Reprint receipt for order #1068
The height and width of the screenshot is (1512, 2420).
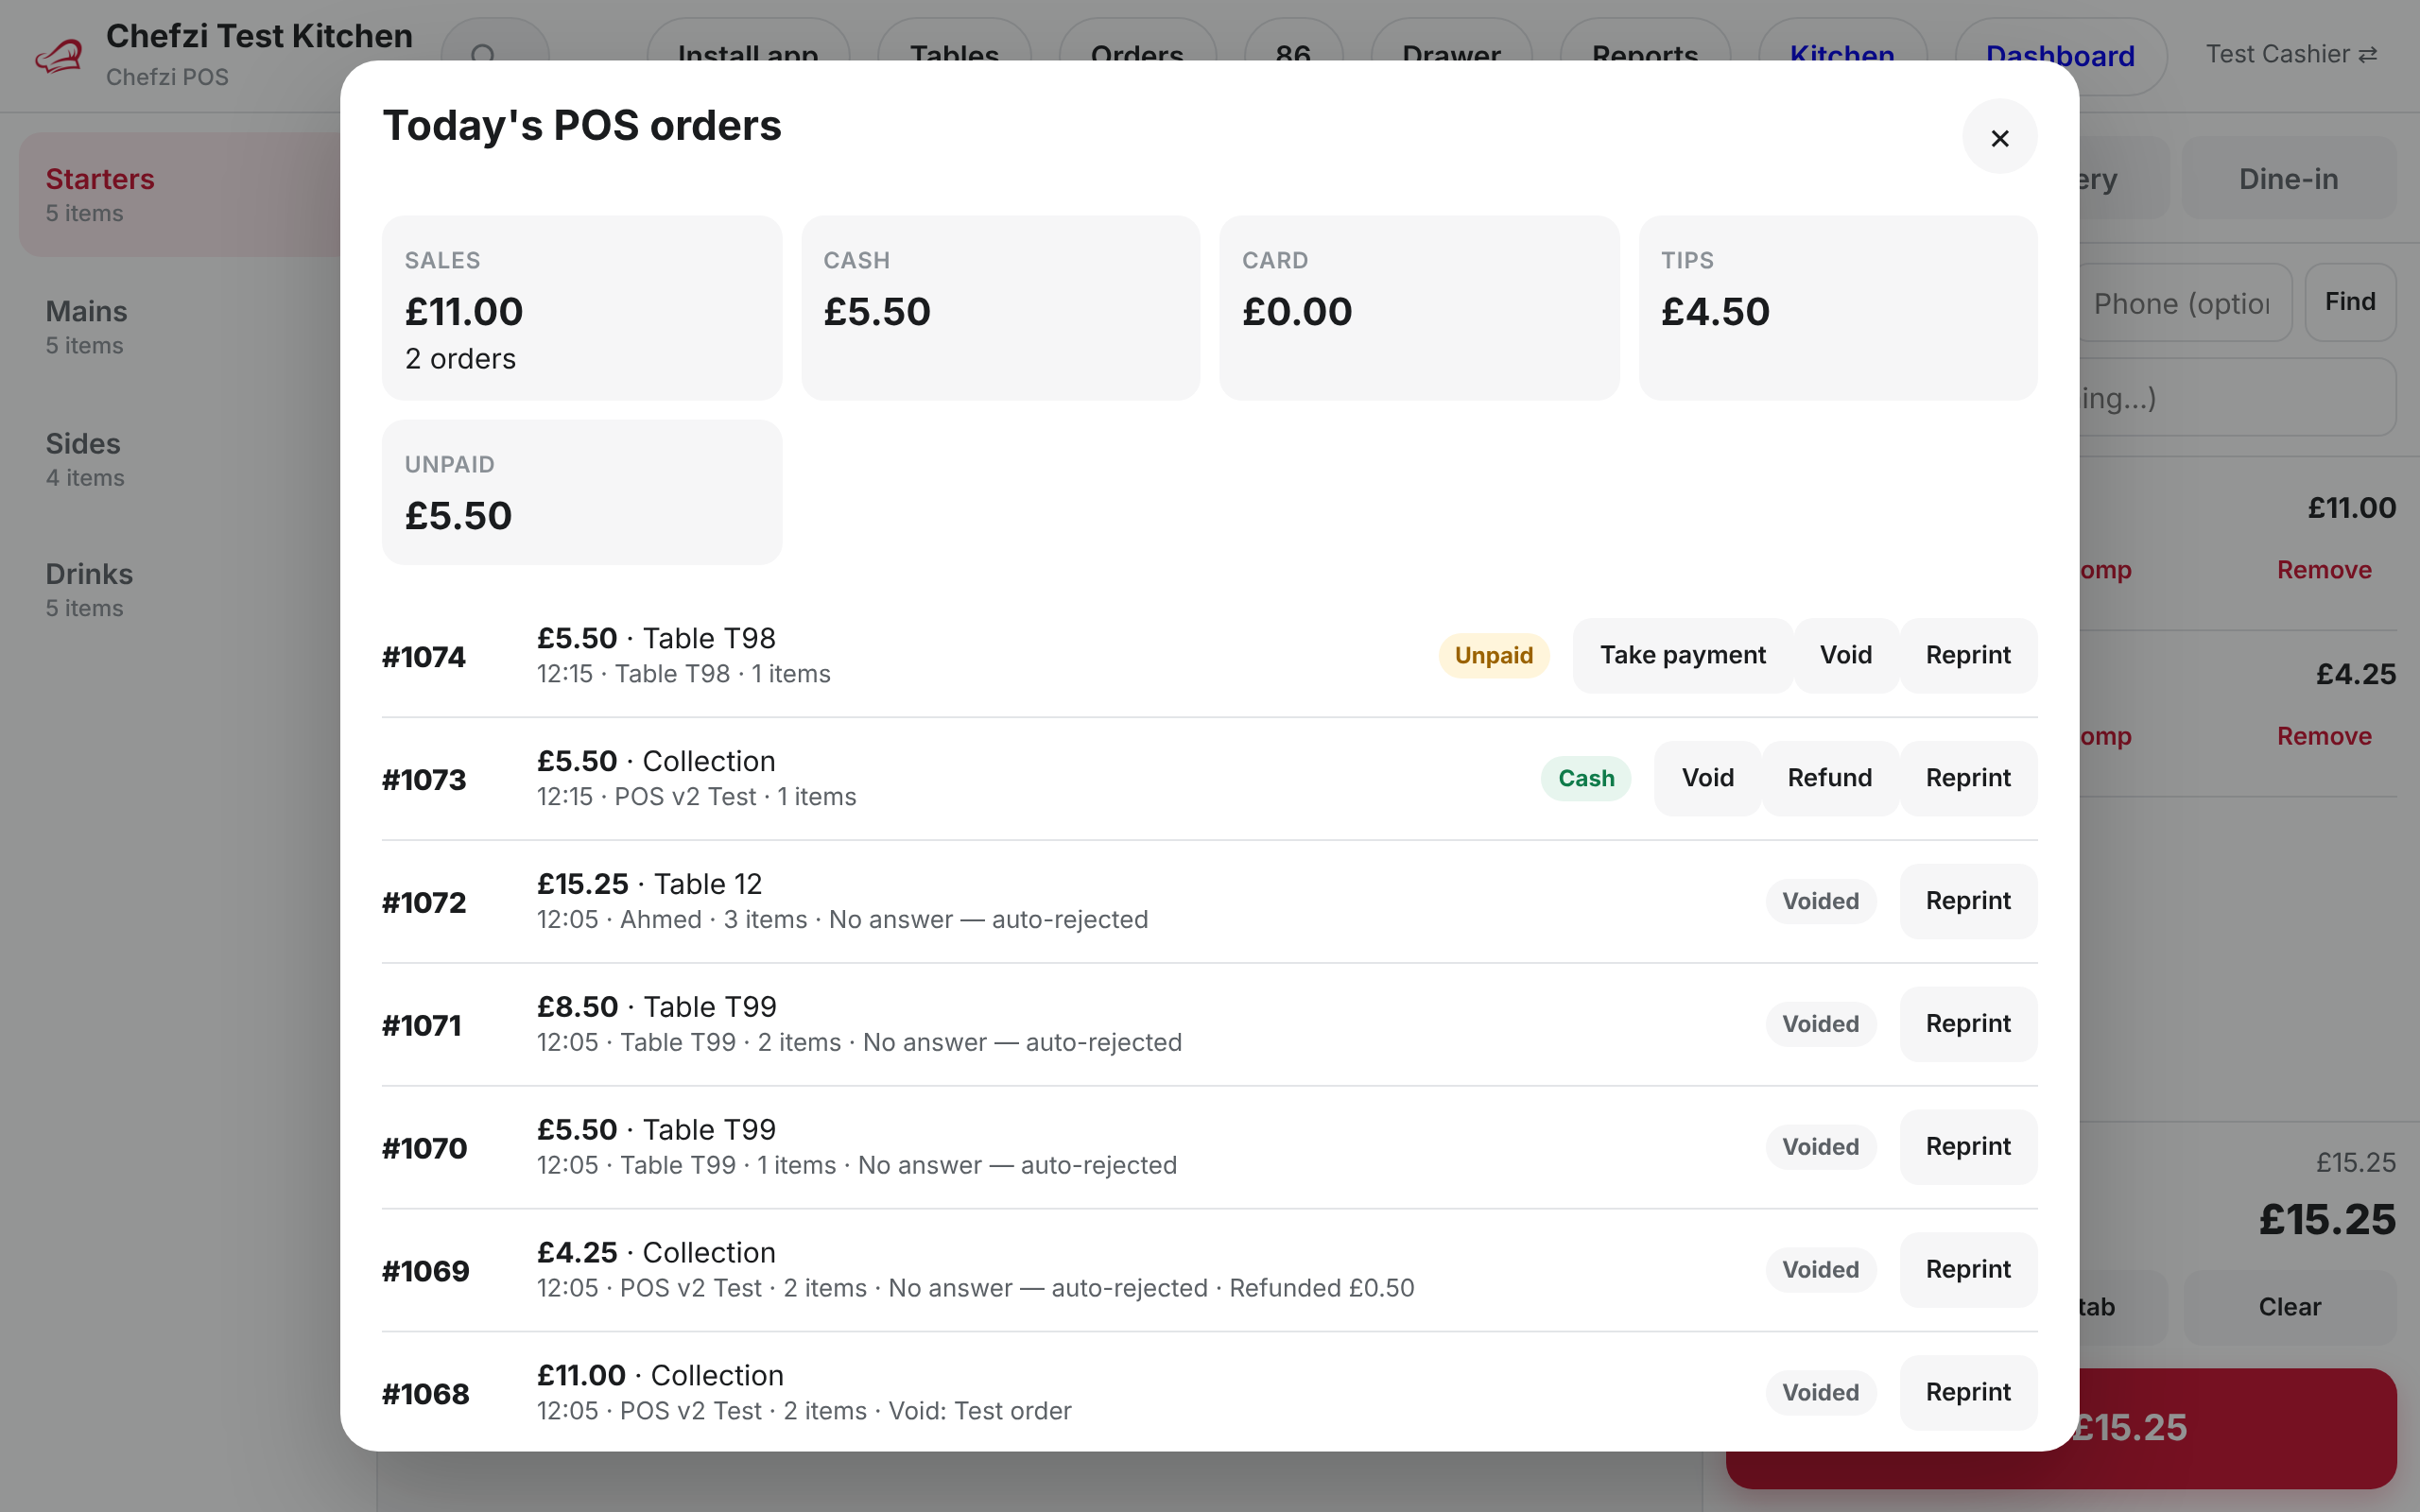coord(1967,1393)
